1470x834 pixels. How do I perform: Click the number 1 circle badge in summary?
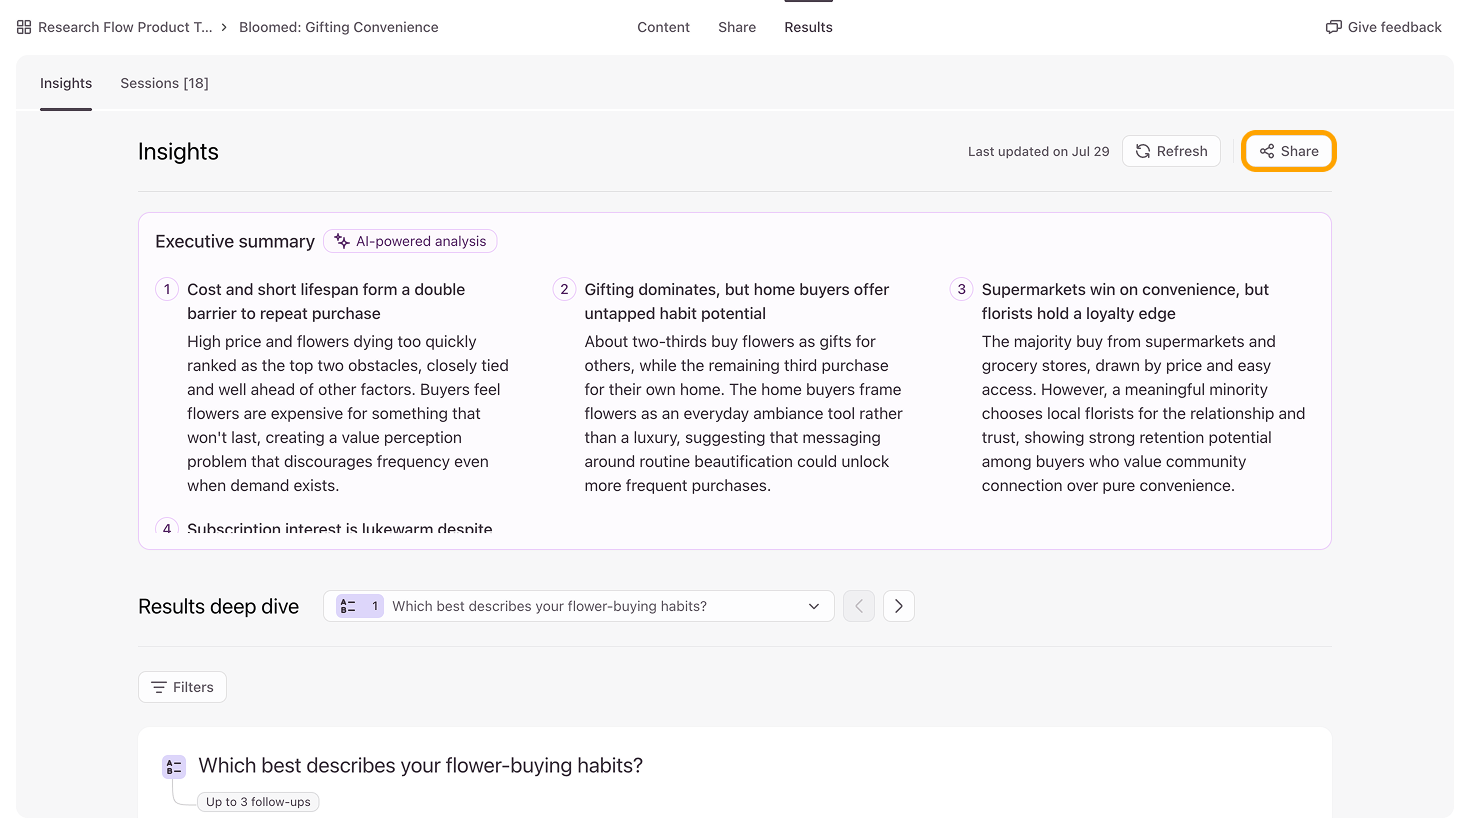(167, 289)
